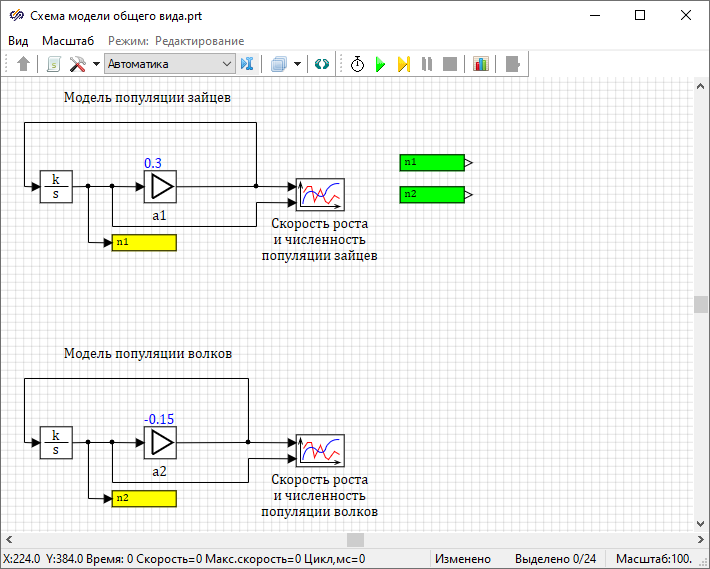Click the green refresh arrows icon
Image resolution: width=710 pixels, height=569 pixels.
pos(321,64)
